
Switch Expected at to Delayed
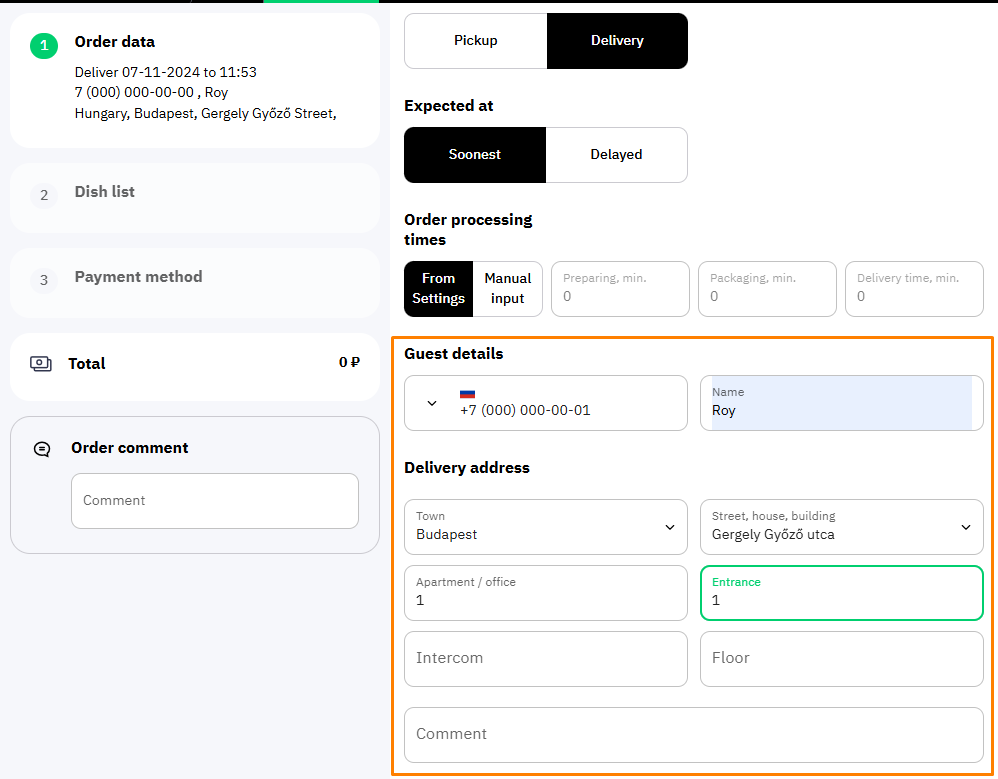pos(616,155)
